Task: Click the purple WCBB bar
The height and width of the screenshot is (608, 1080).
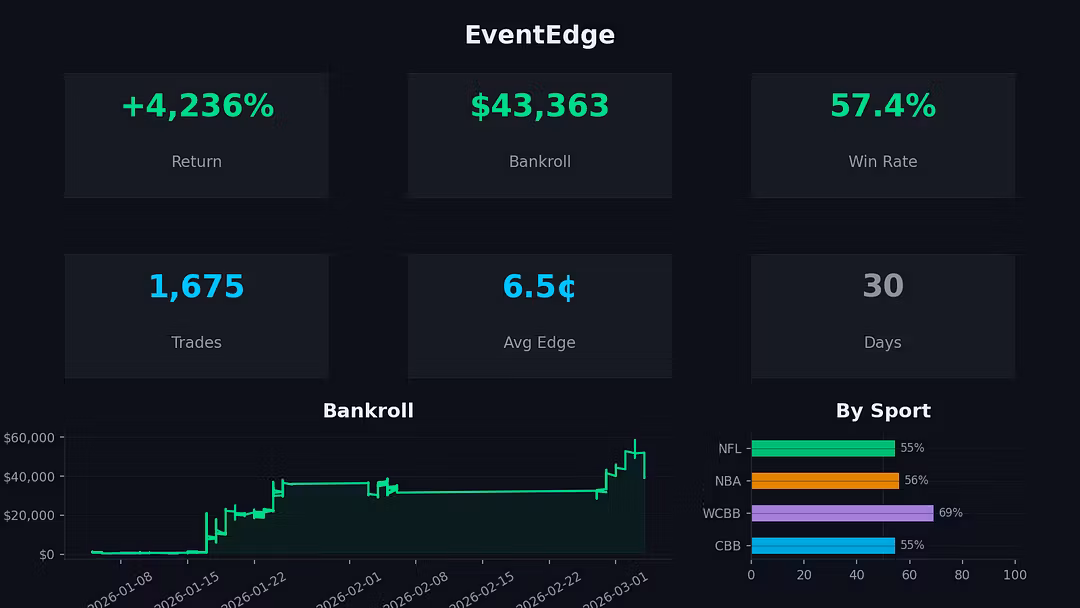Action: [841, 513]
